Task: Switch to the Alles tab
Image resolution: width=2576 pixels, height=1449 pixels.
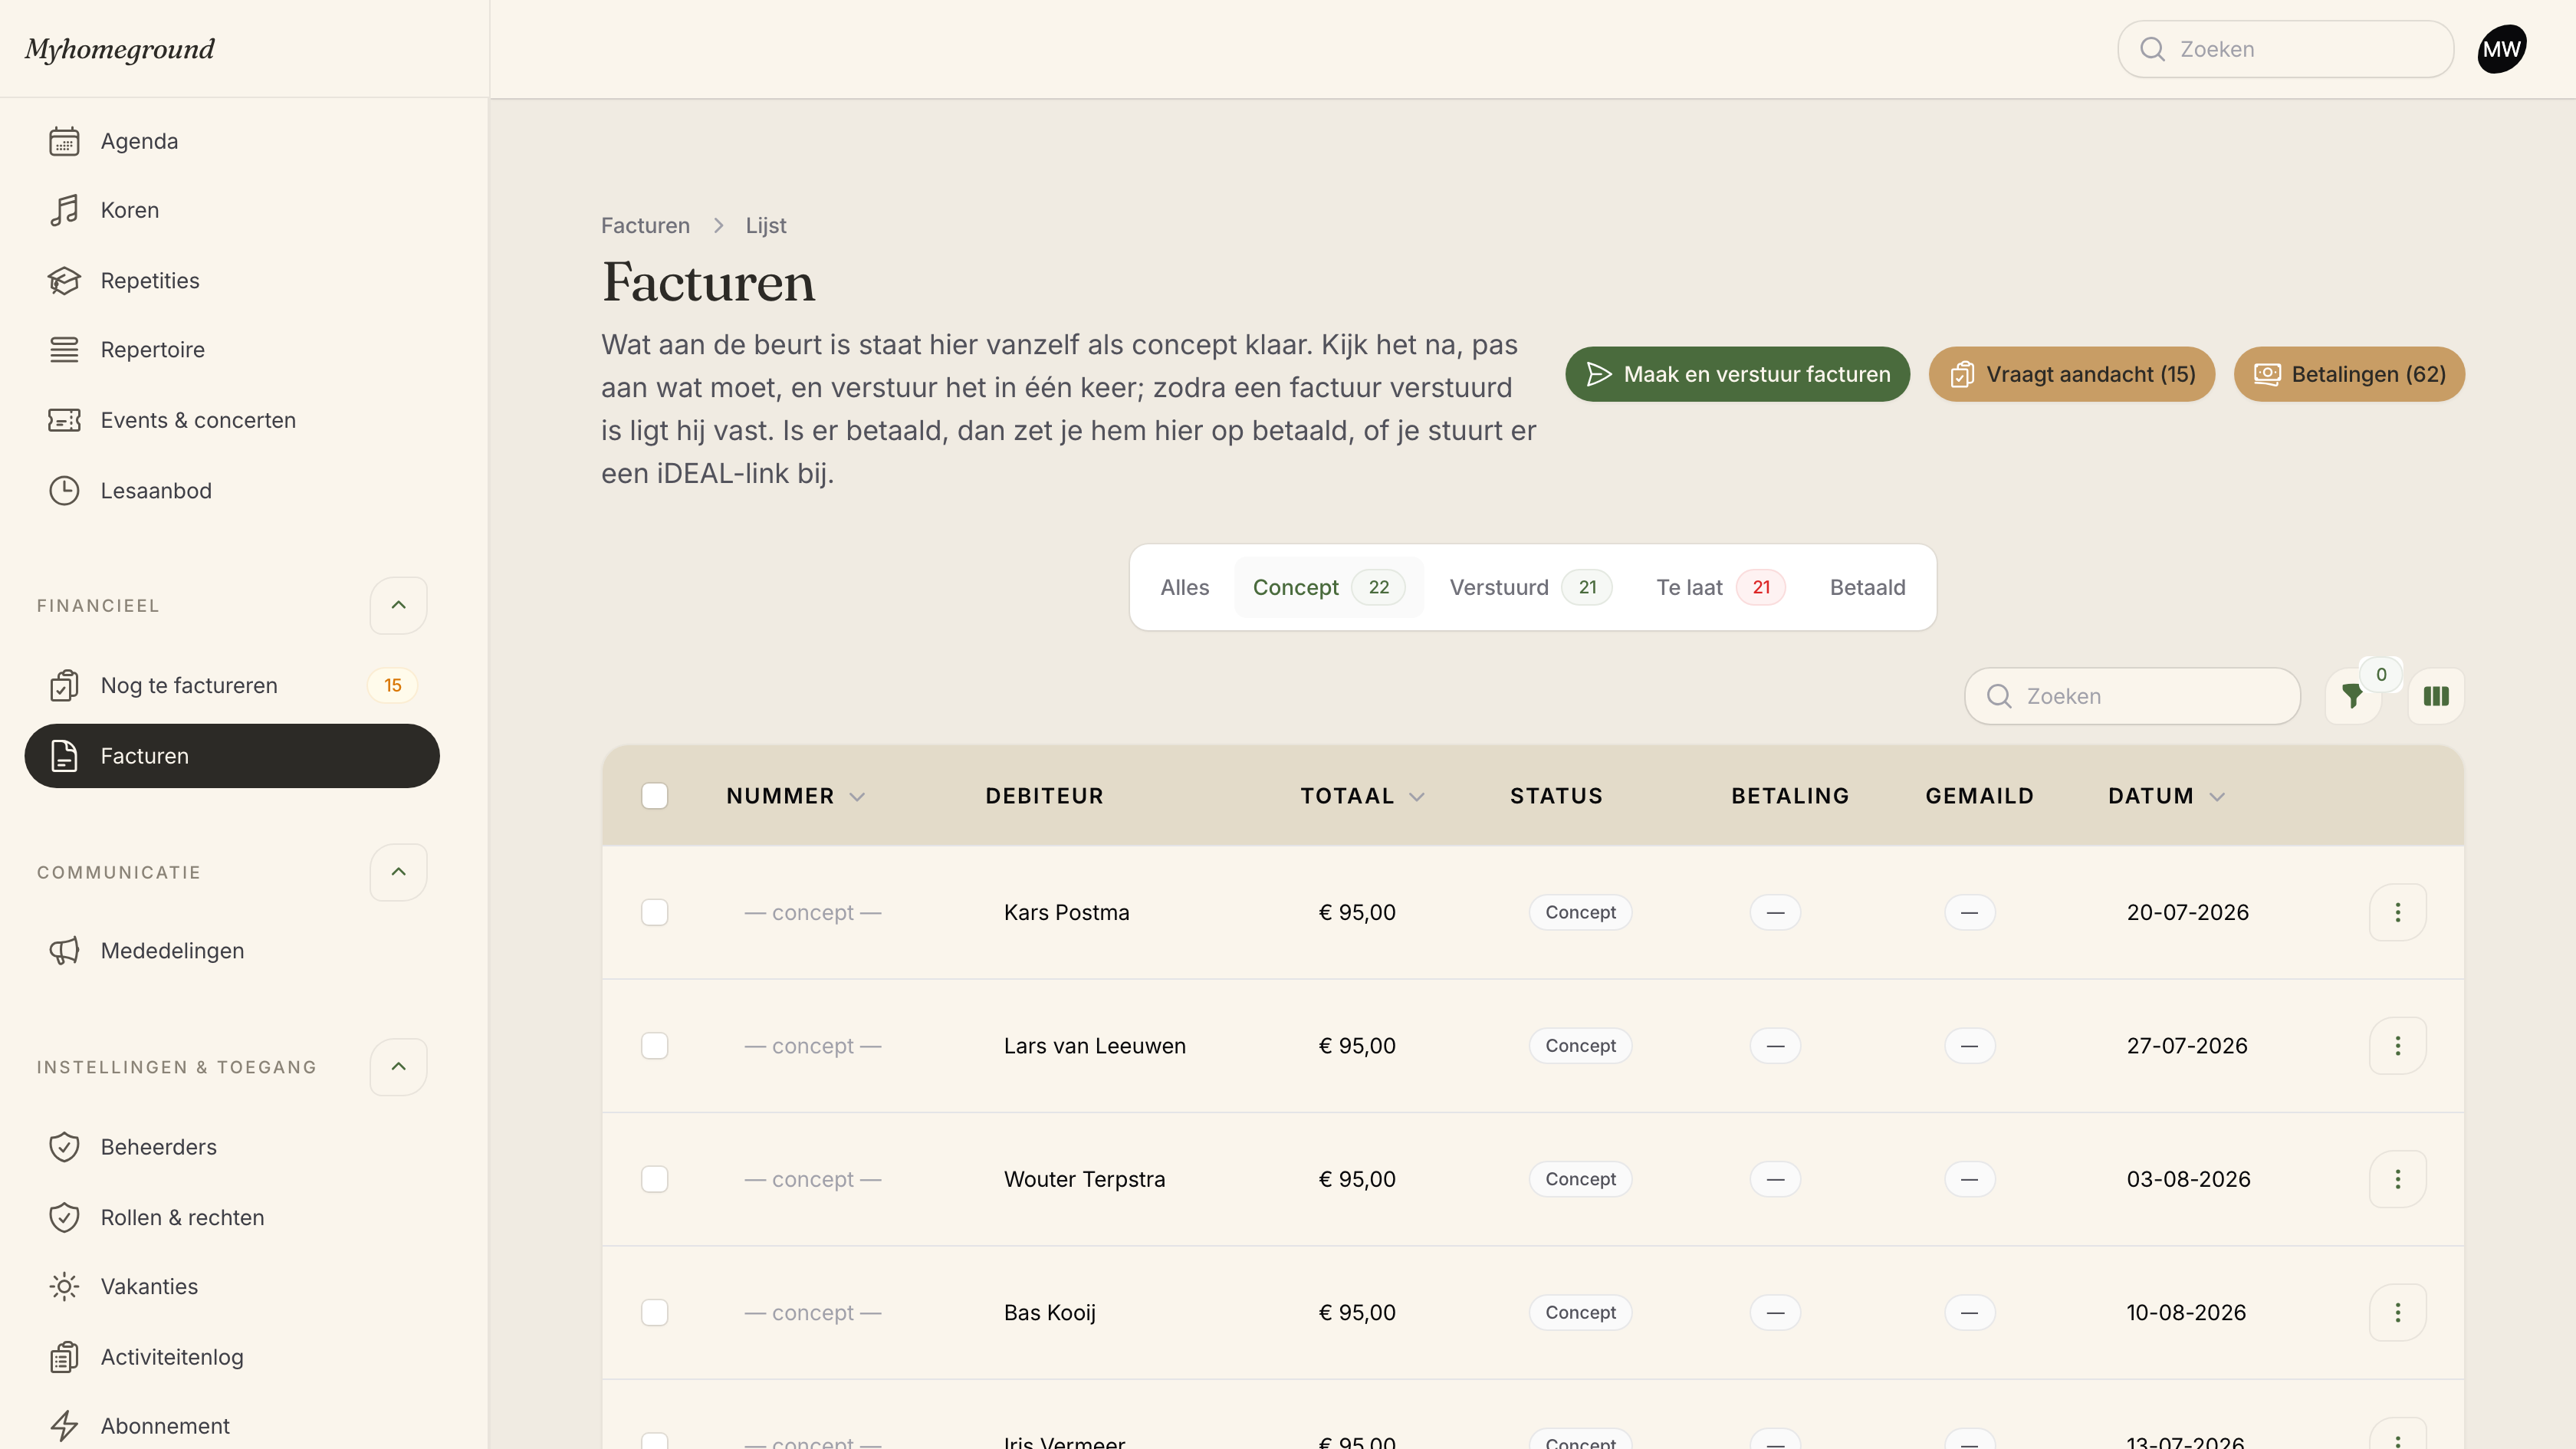Action: [x=1184, y=587]
